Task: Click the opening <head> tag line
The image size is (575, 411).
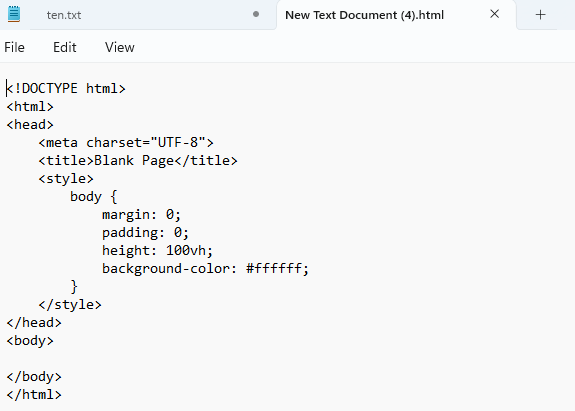Action: pyautogui.click(x=30, y=125)
